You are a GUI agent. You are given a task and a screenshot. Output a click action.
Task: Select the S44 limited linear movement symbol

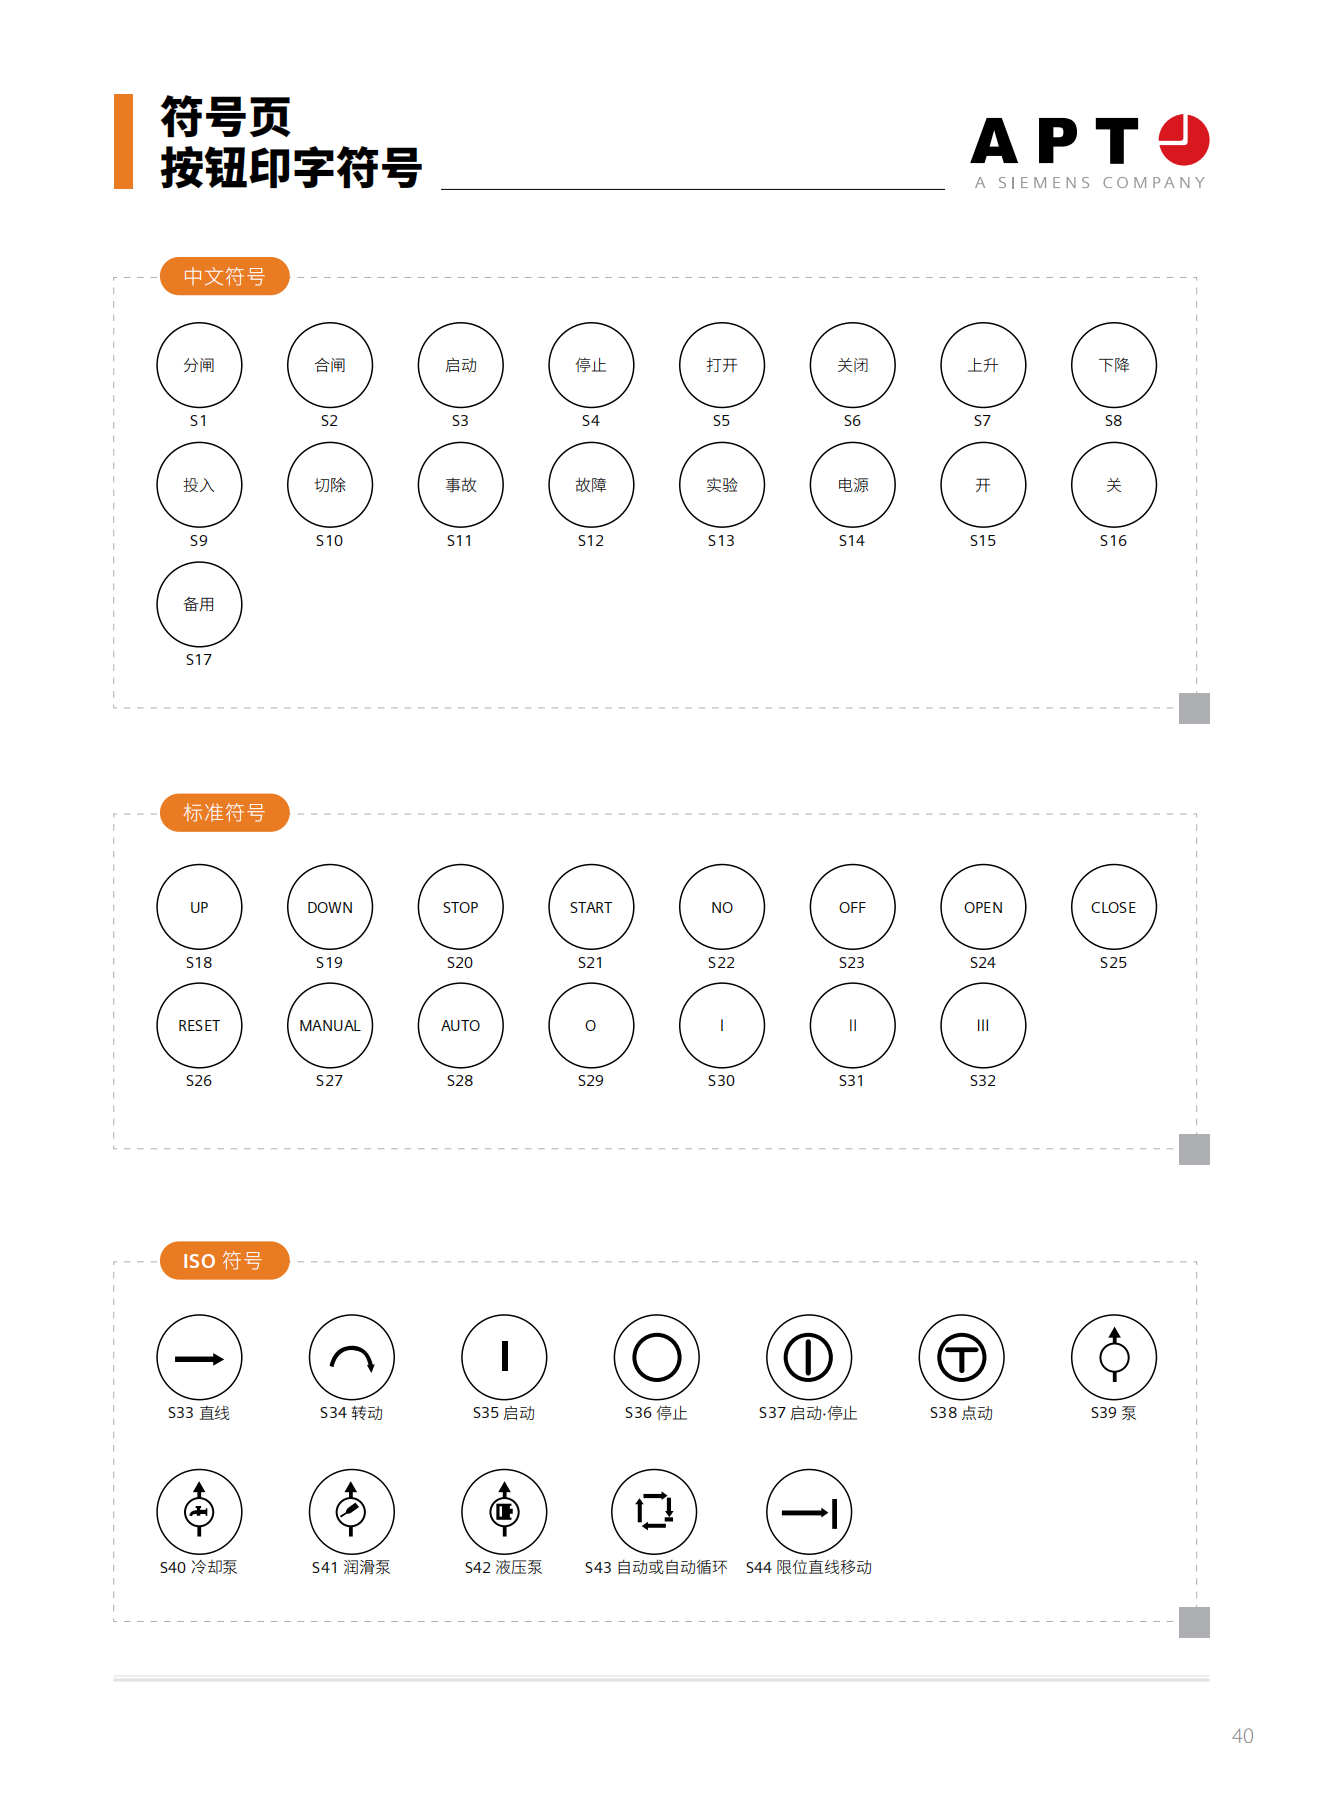(808, 1511)
